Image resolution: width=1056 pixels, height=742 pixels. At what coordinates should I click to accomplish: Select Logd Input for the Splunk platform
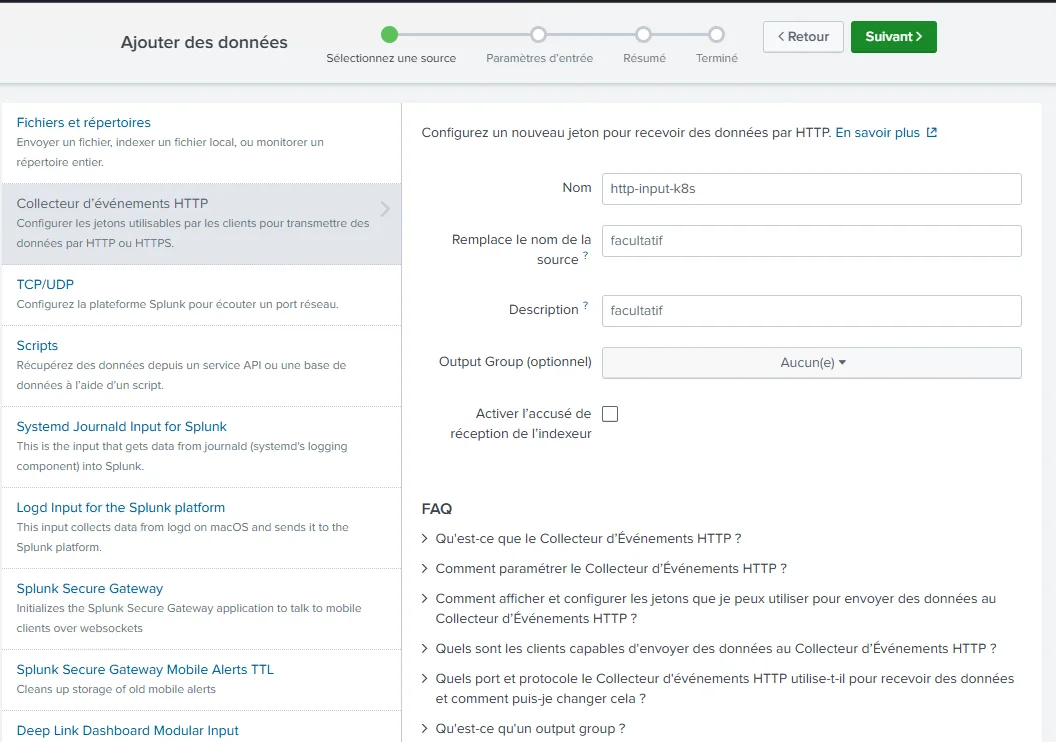pyautogui.click(x=201, y=528)
